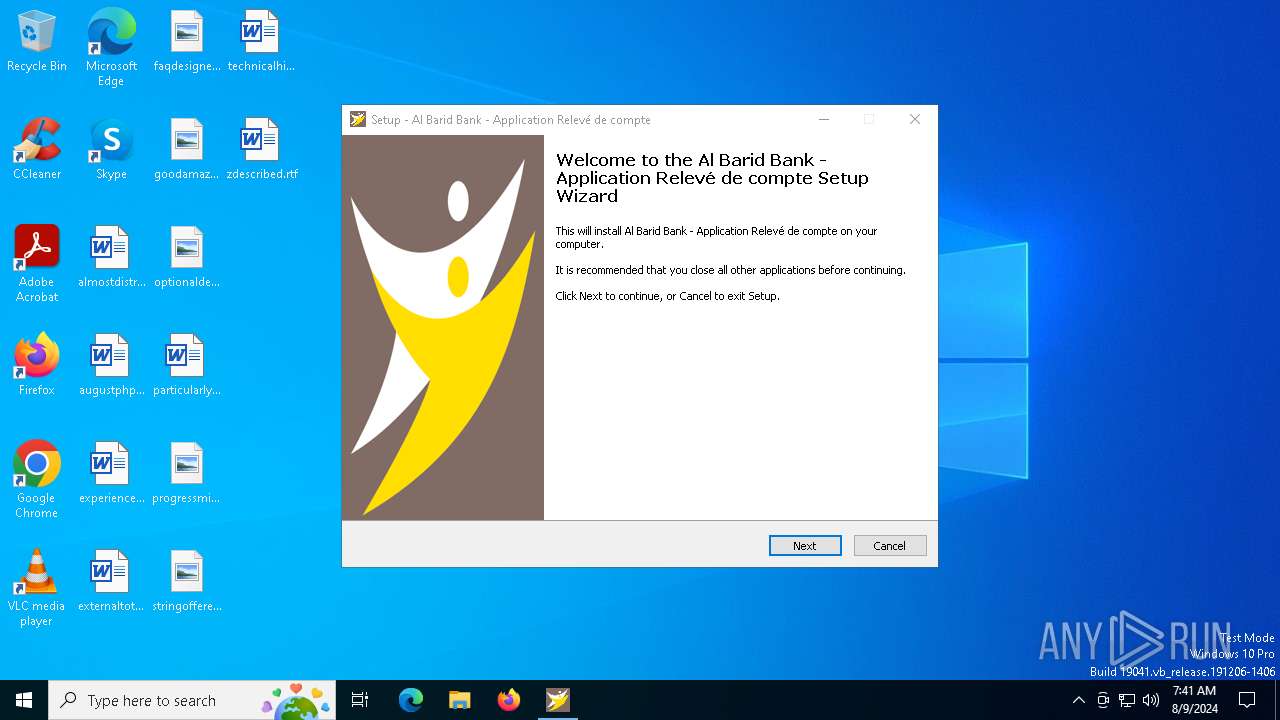Viewport: 1280px width, 720px height.
Task: Cancel the Al Barid Bank setup
Action: (890, 545)
